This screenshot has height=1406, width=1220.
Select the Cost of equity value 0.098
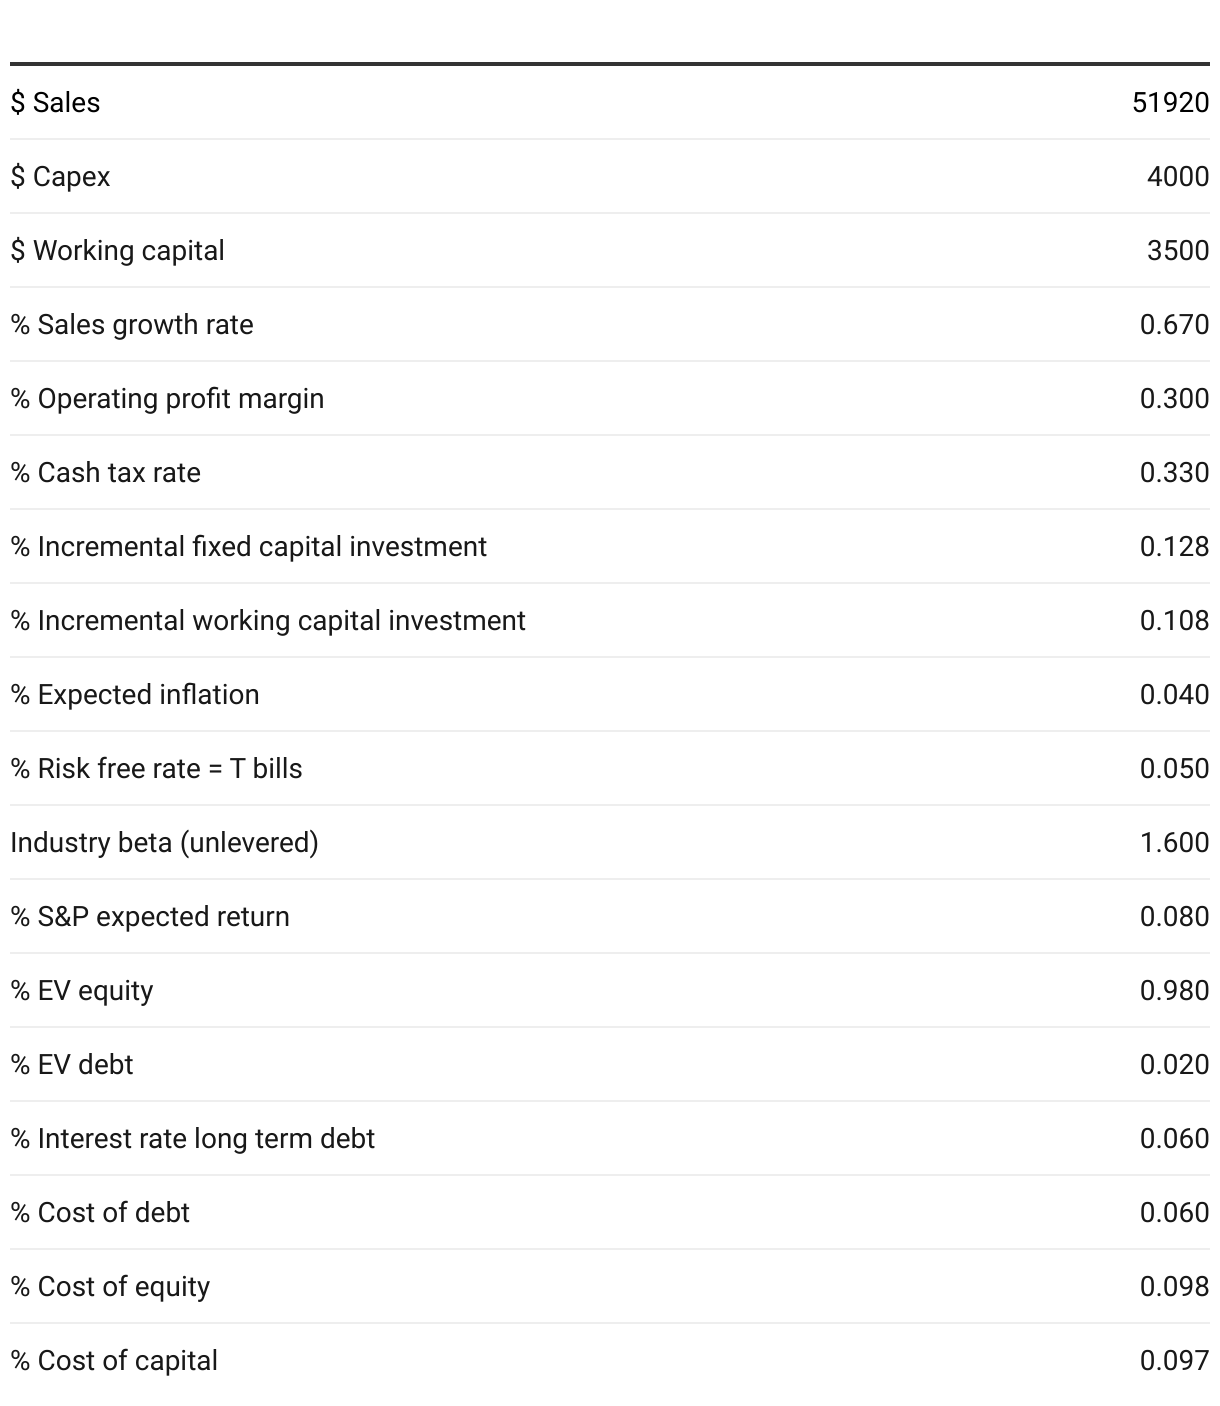(x=1174, y=1286)
